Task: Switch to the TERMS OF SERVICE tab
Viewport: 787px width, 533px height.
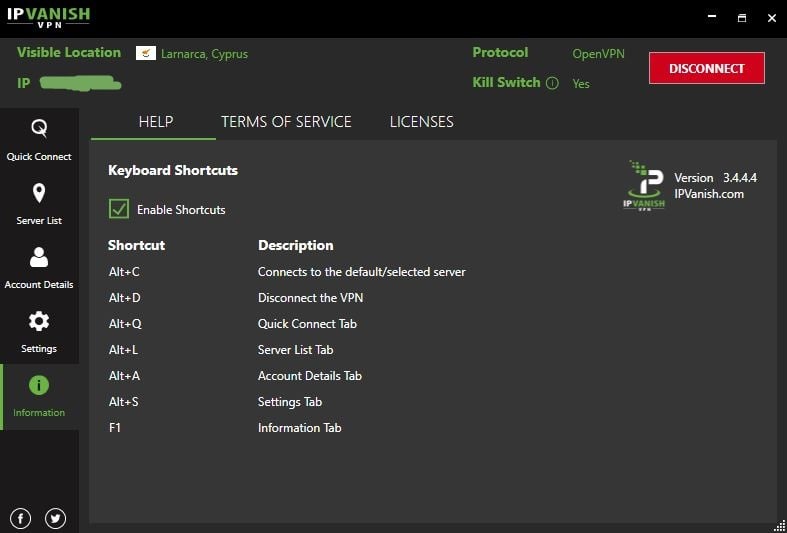Action: 286,122
